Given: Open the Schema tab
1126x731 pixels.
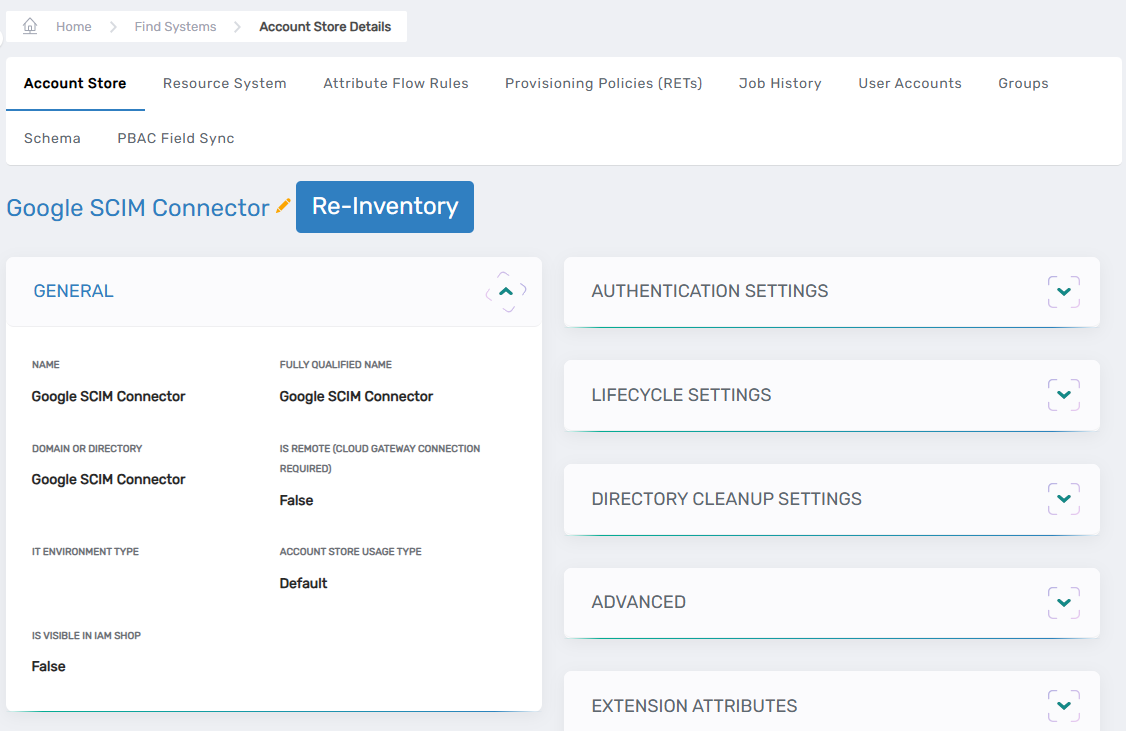Looking at the screenshot, I should point(52,139).
